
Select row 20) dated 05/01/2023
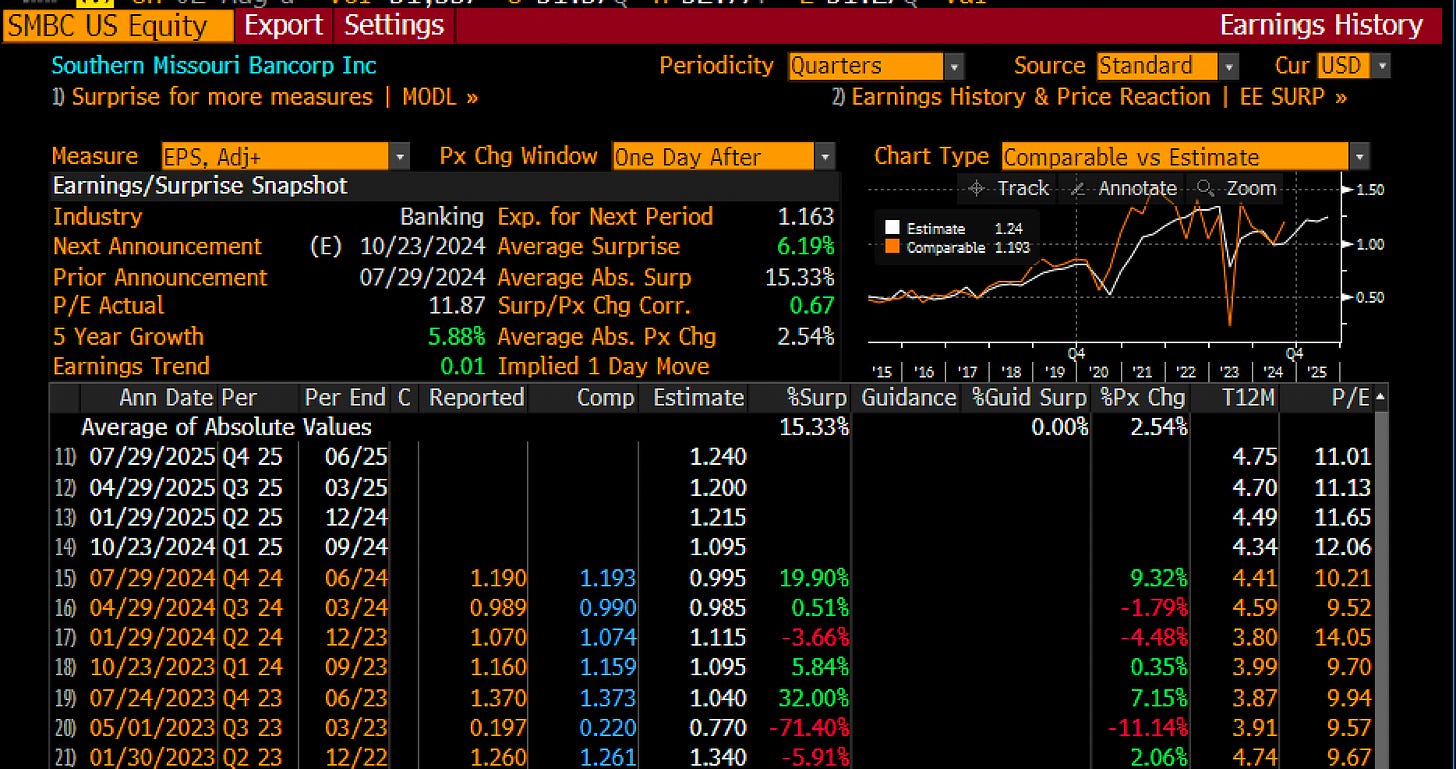coord(712,727)
